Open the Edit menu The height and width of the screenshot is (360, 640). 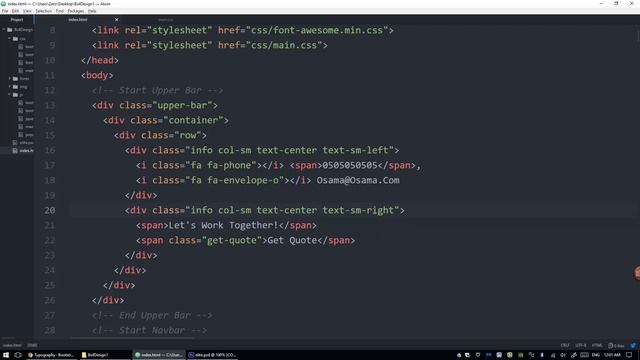[16, 11]
